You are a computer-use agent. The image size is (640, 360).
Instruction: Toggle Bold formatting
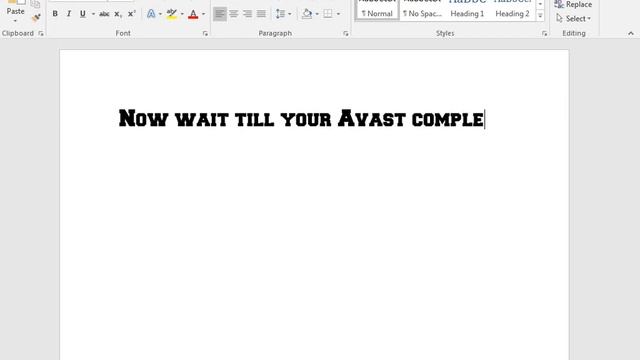(x=55, y=14)
